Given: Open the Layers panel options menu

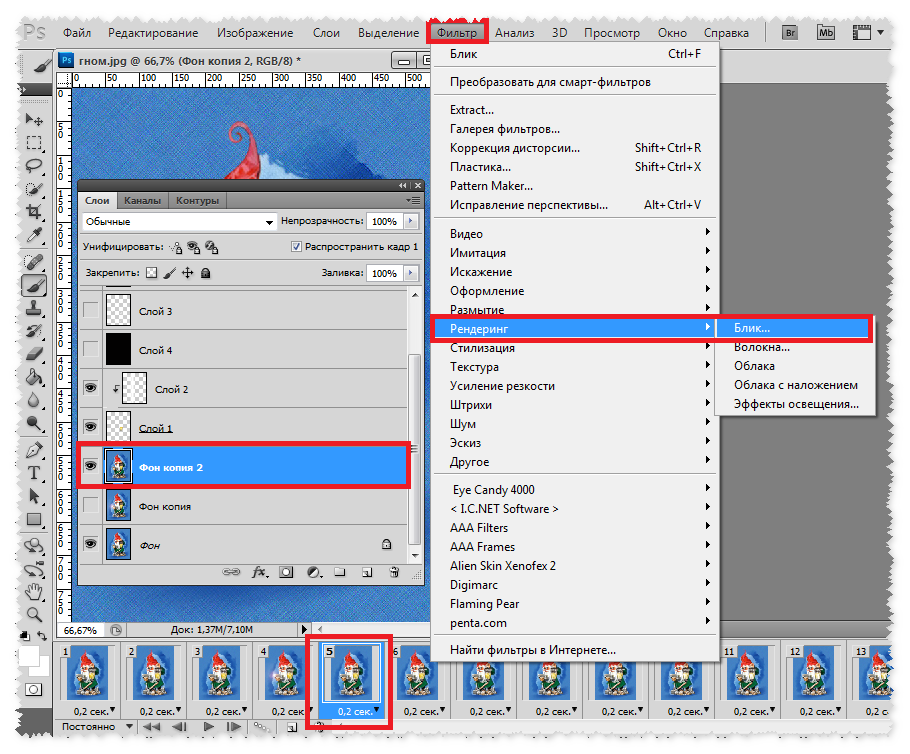Looking at the screenshot, I should point(413,200).
